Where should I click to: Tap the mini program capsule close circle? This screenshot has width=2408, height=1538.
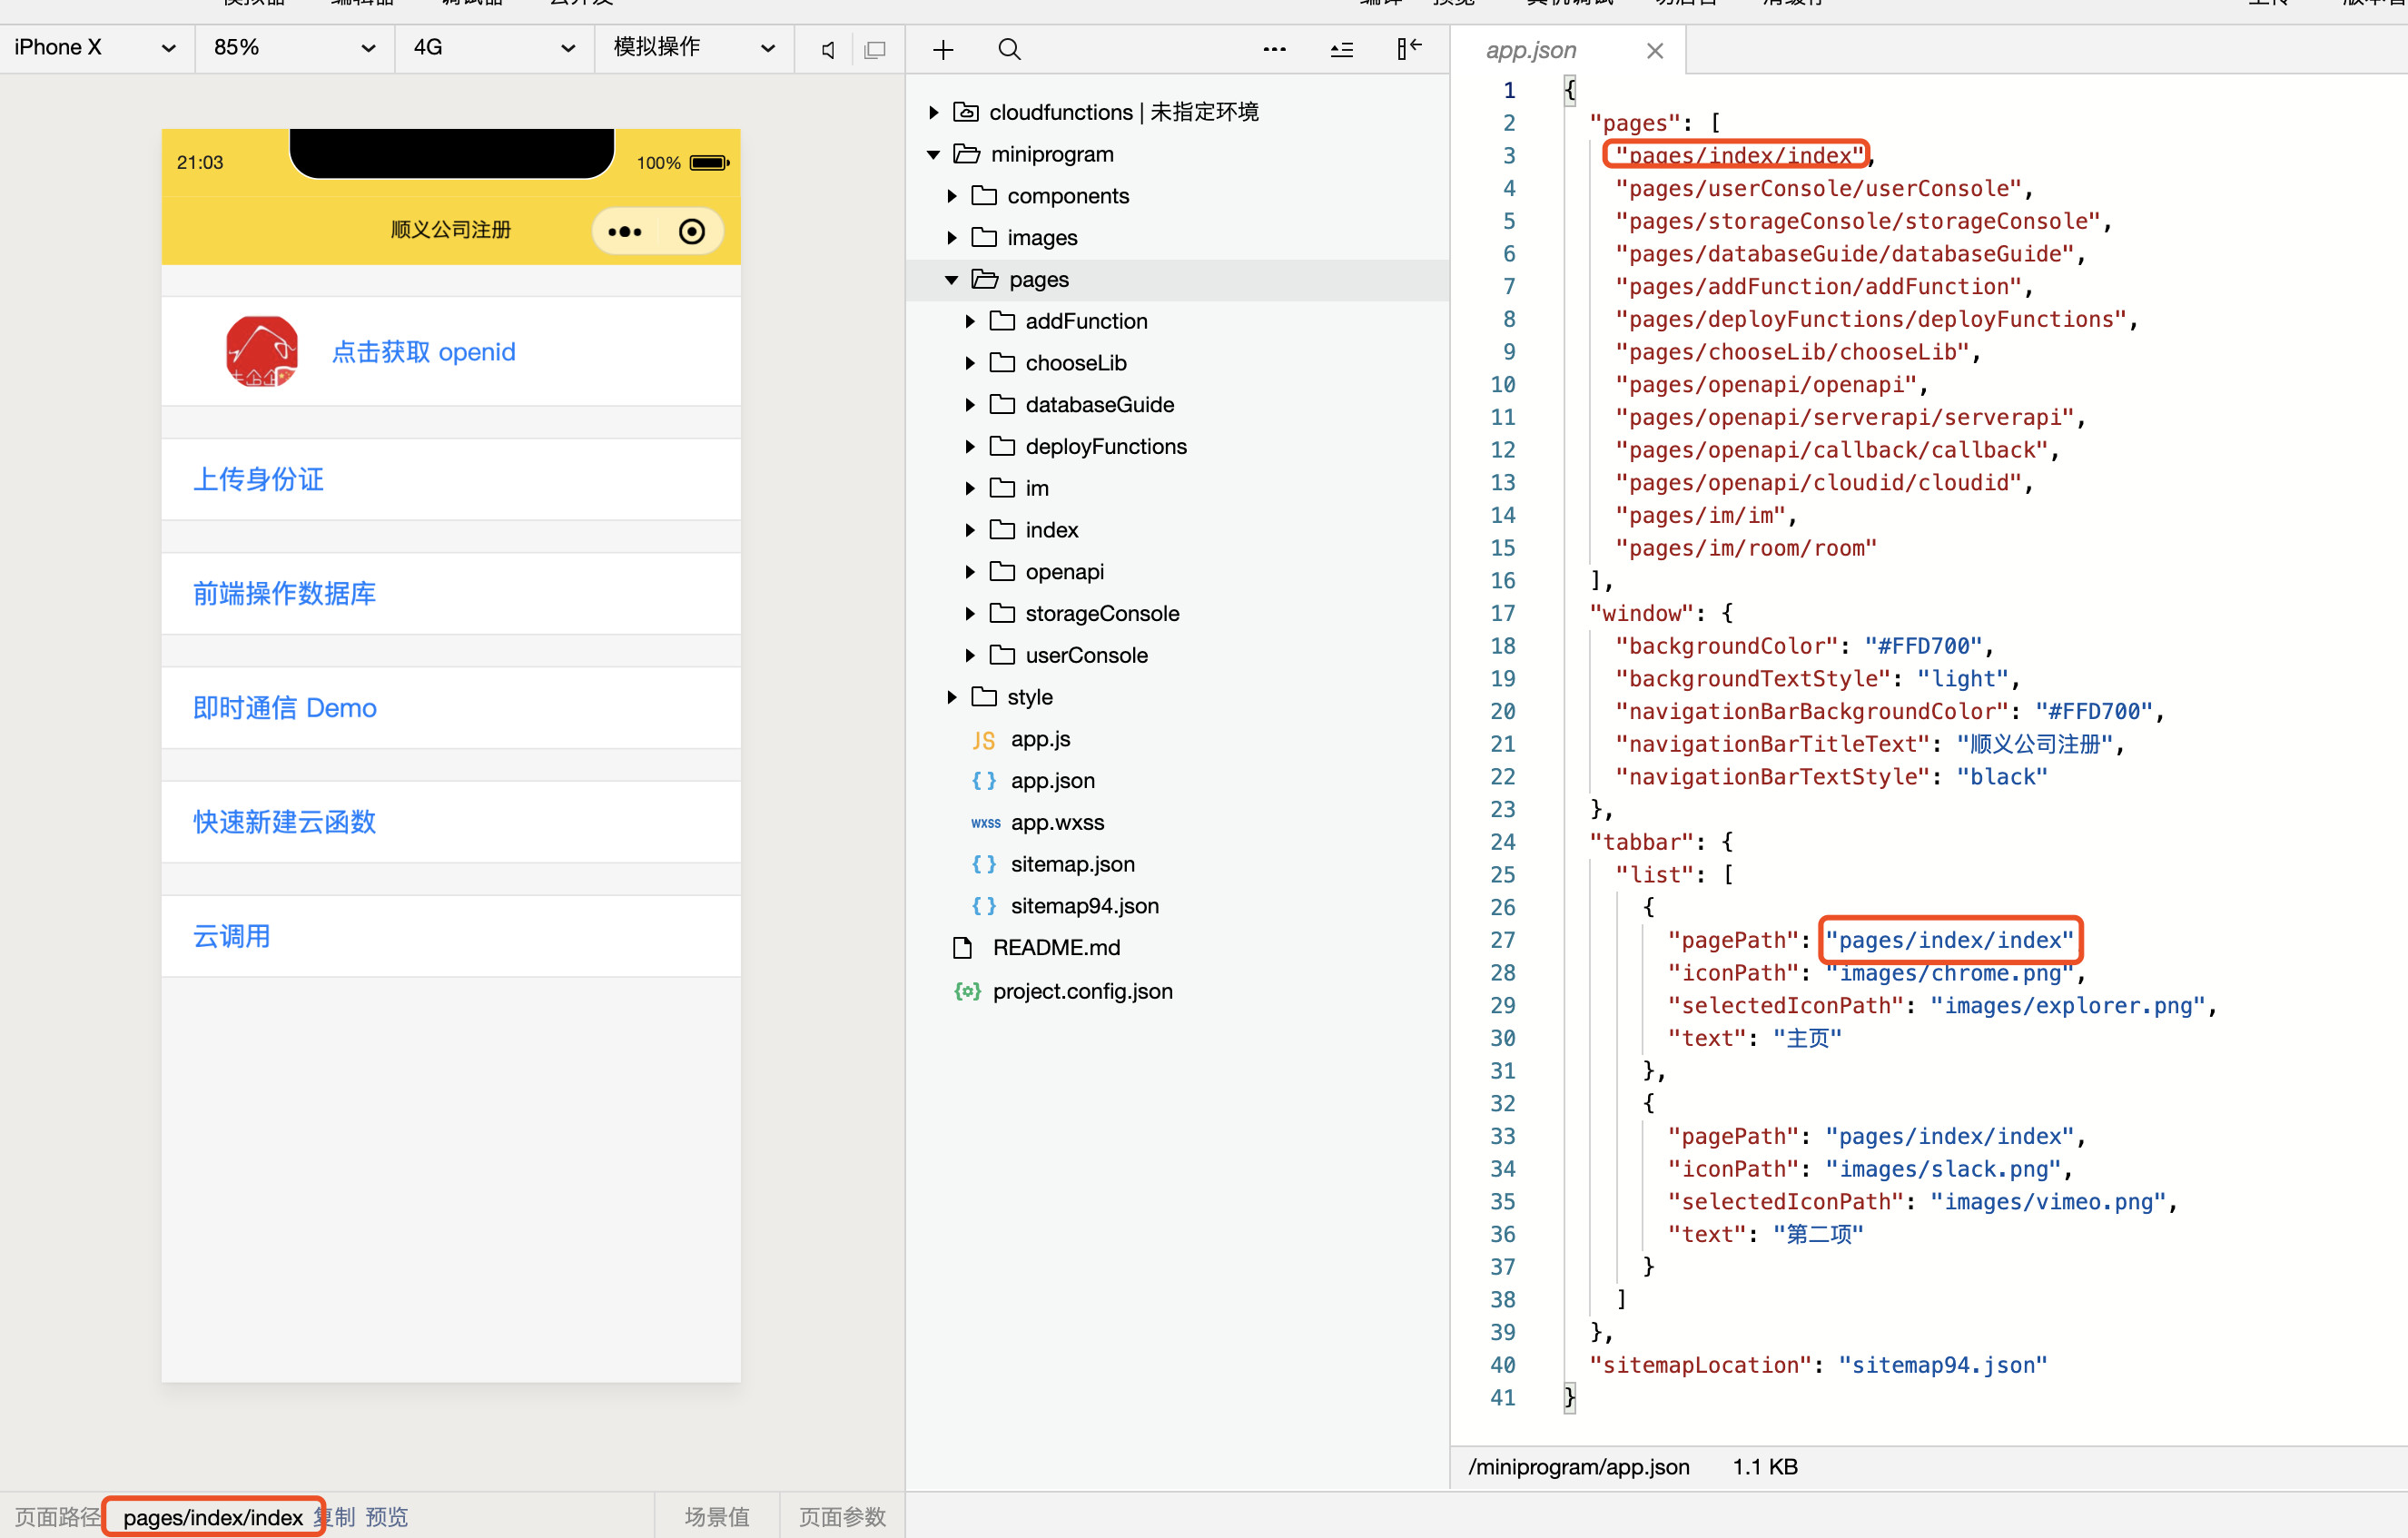pyautogui.click(x=692, y=232)
